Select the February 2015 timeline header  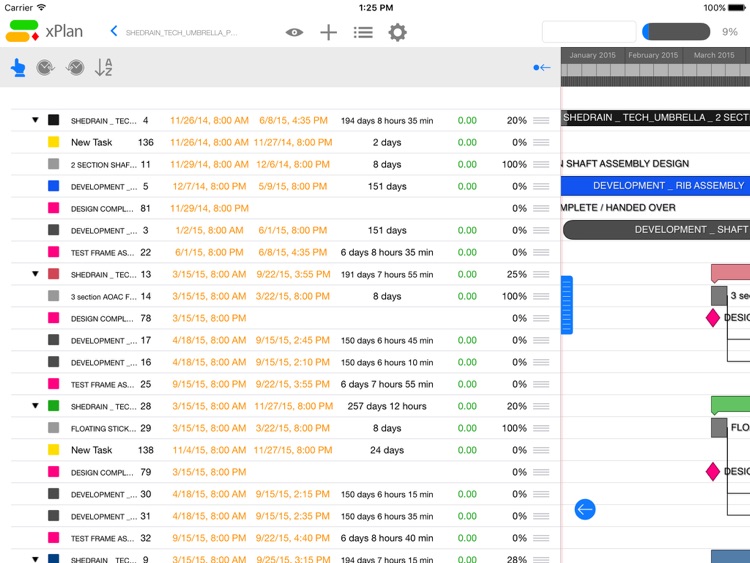tap(653, 55)
